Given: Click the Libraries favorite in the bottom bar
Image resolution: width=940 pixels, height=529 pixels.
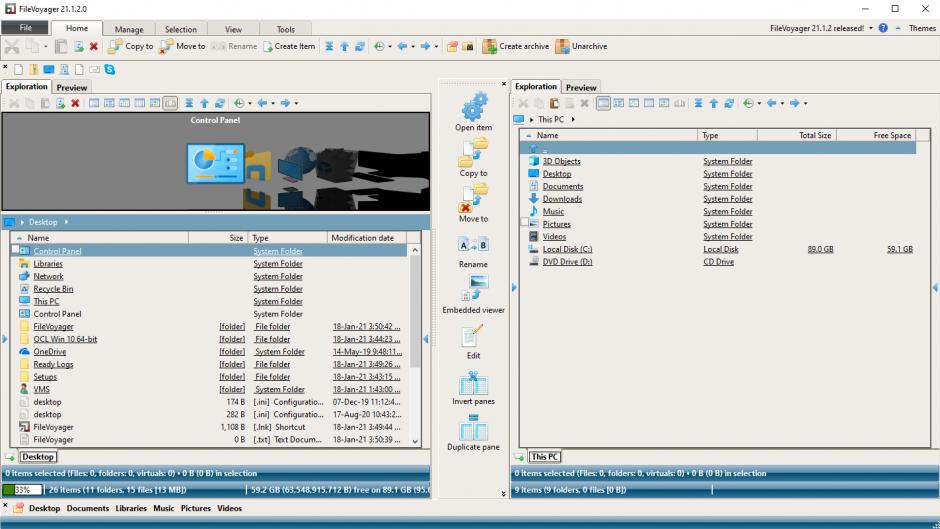Looking at the screenshot, I should [x=131, y=508].
